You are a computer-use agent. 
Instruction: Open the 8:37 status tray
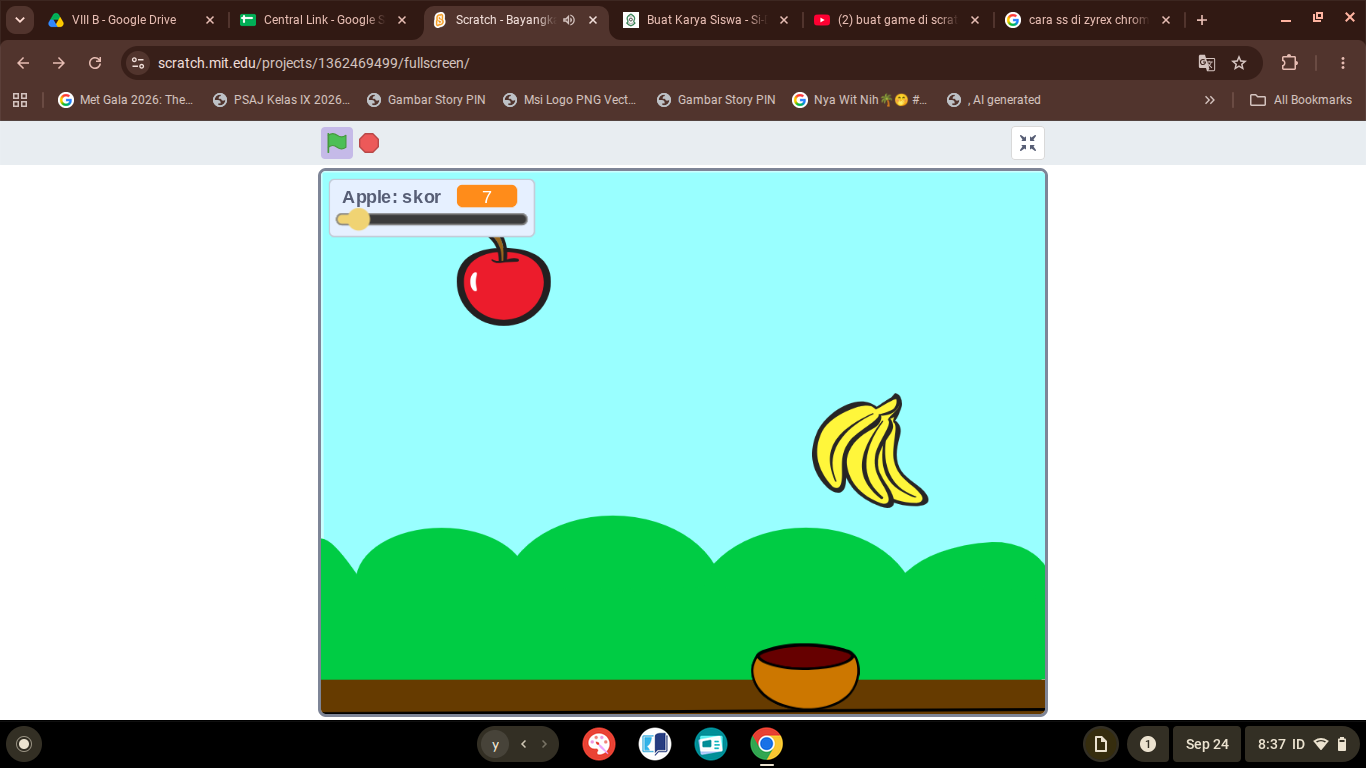point(1303,744)
